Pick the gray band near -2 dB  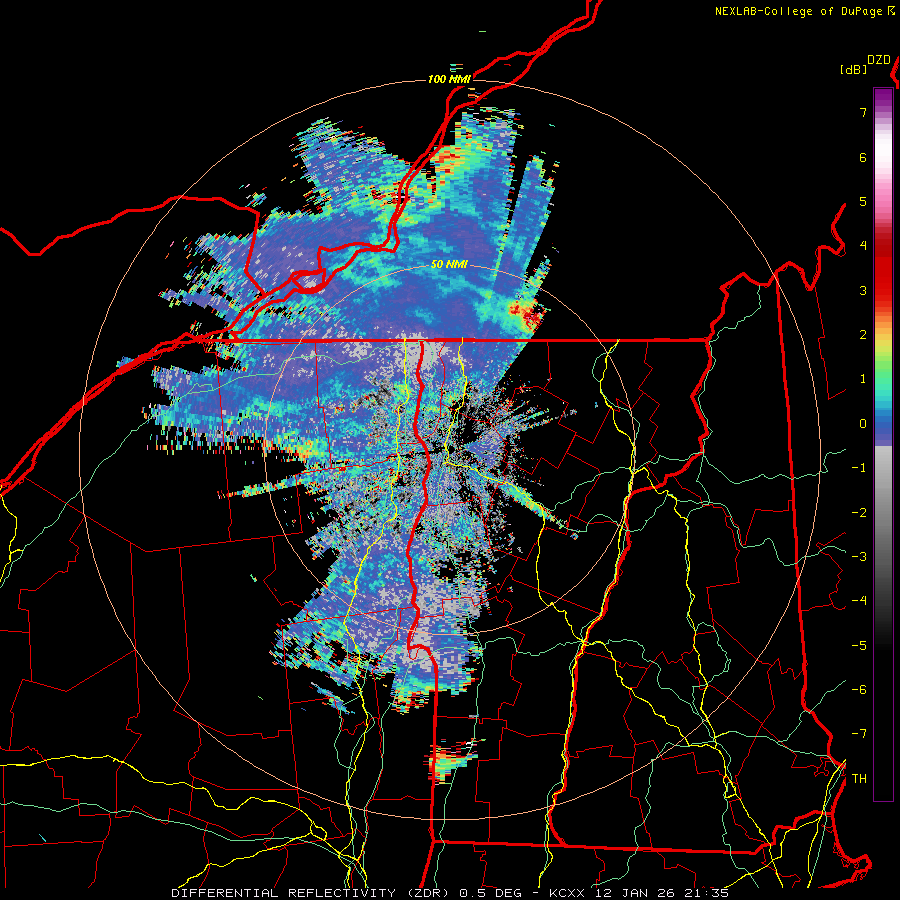tap(883, 513)
